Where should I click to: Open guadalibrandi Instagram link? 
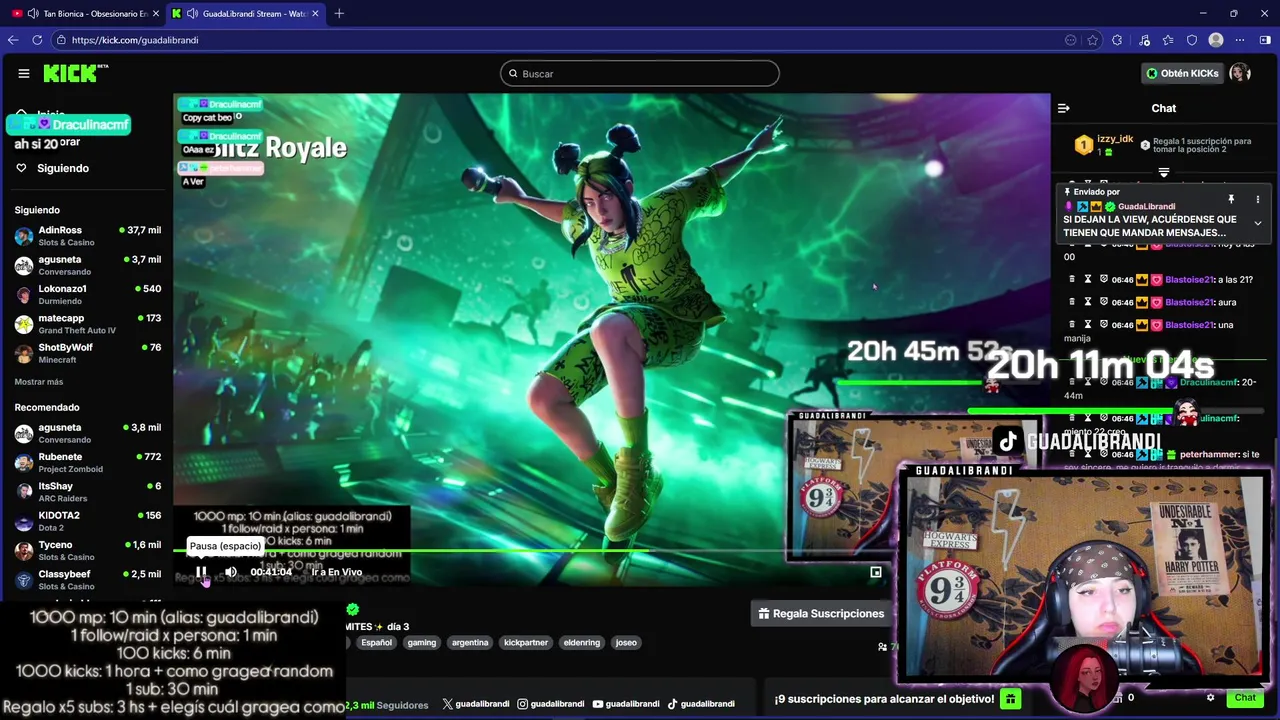pyautogui.click(x=551, y=704)
